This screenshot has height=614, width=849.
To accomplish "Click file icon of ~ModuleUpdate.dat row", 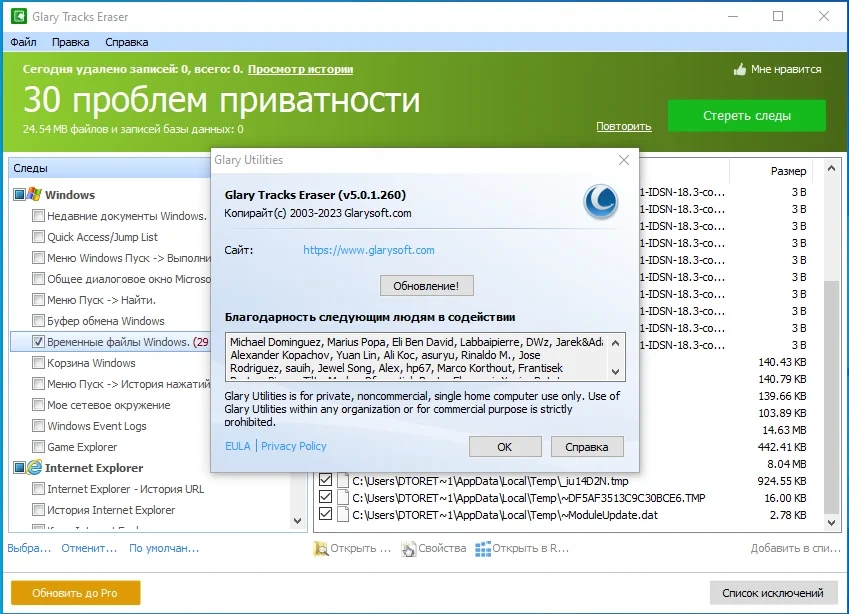I will tap(343, 514).
